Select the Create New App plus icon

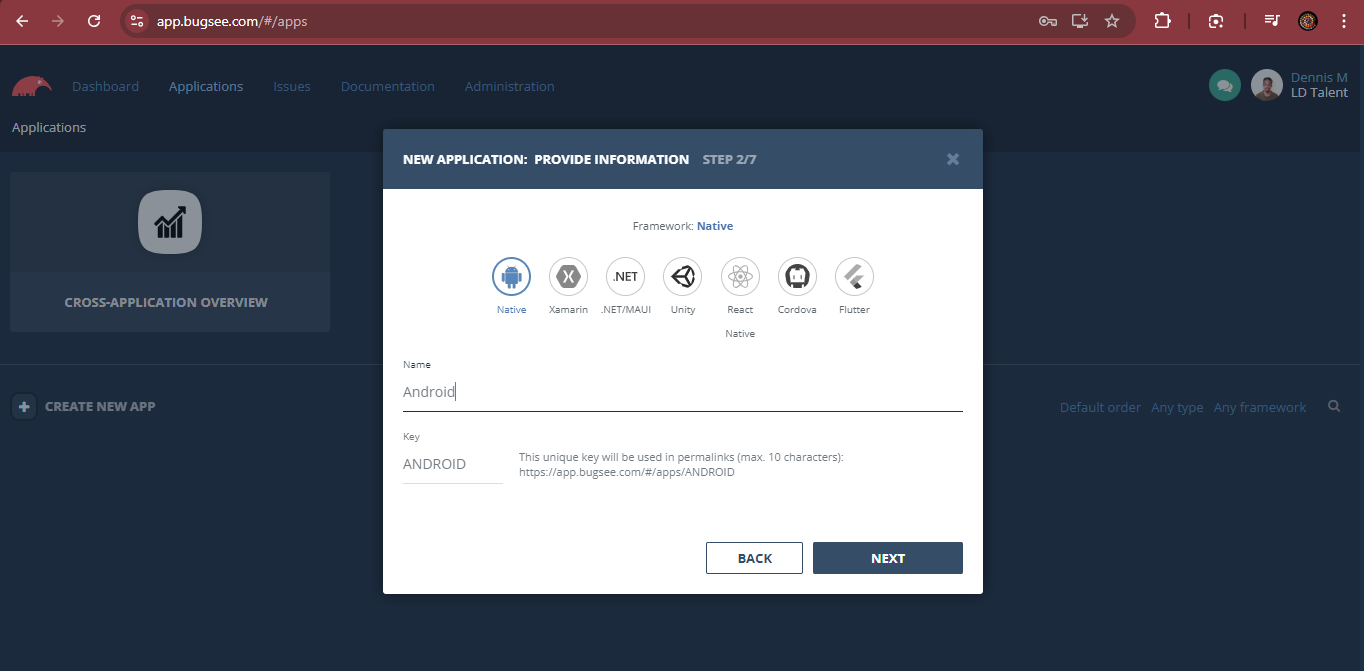[x=23, y=406]
